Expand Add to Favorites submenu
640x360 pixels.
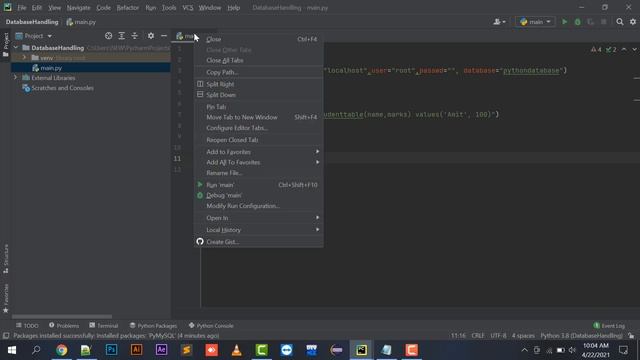[258, 152]
